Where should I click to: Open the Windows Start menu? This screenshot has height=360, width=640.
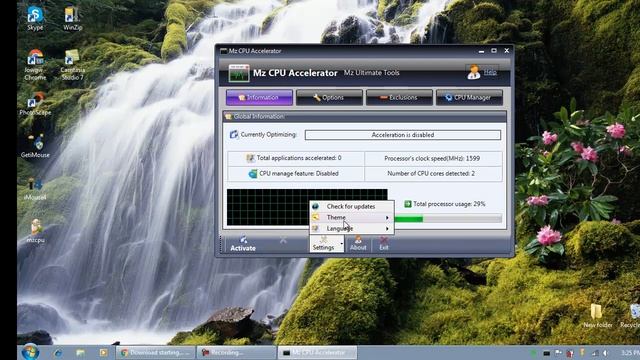pos(30,352)
